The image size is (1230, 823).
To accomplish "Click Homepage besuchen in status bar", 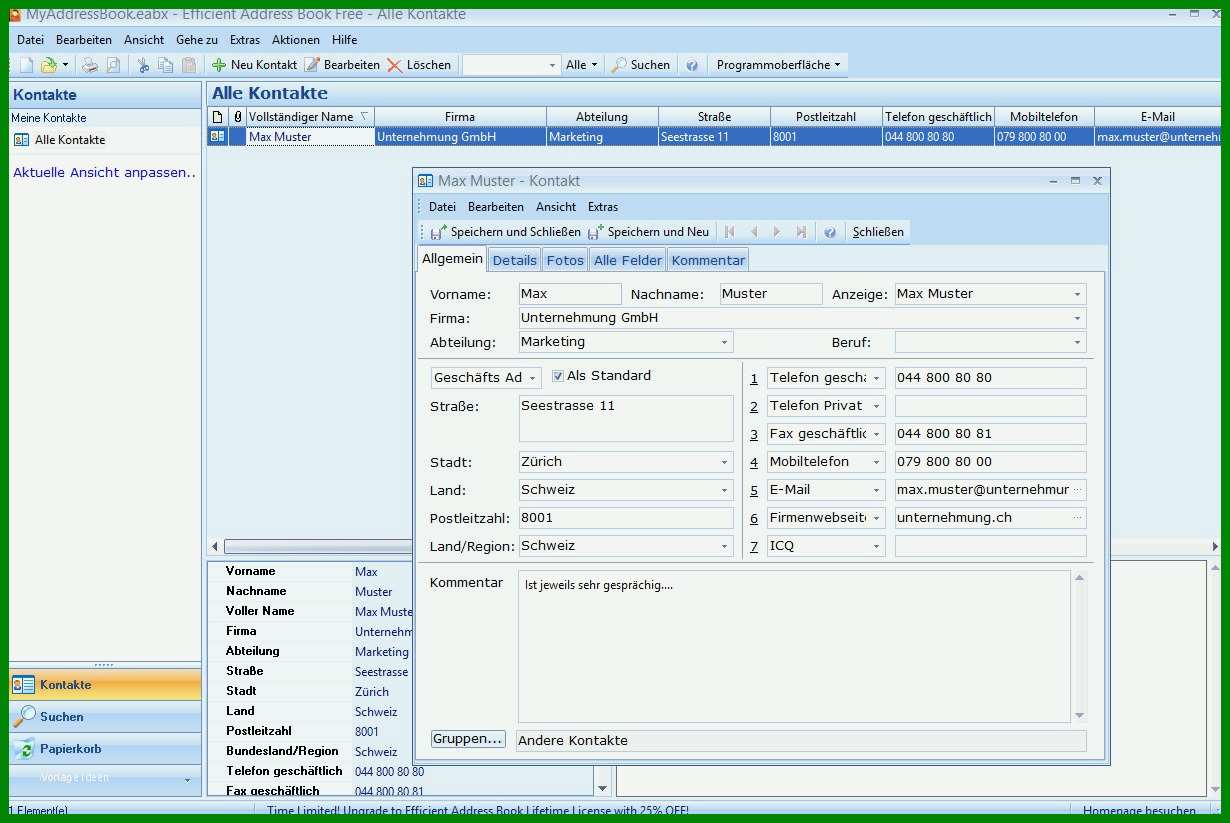I will pos(1139,811).
